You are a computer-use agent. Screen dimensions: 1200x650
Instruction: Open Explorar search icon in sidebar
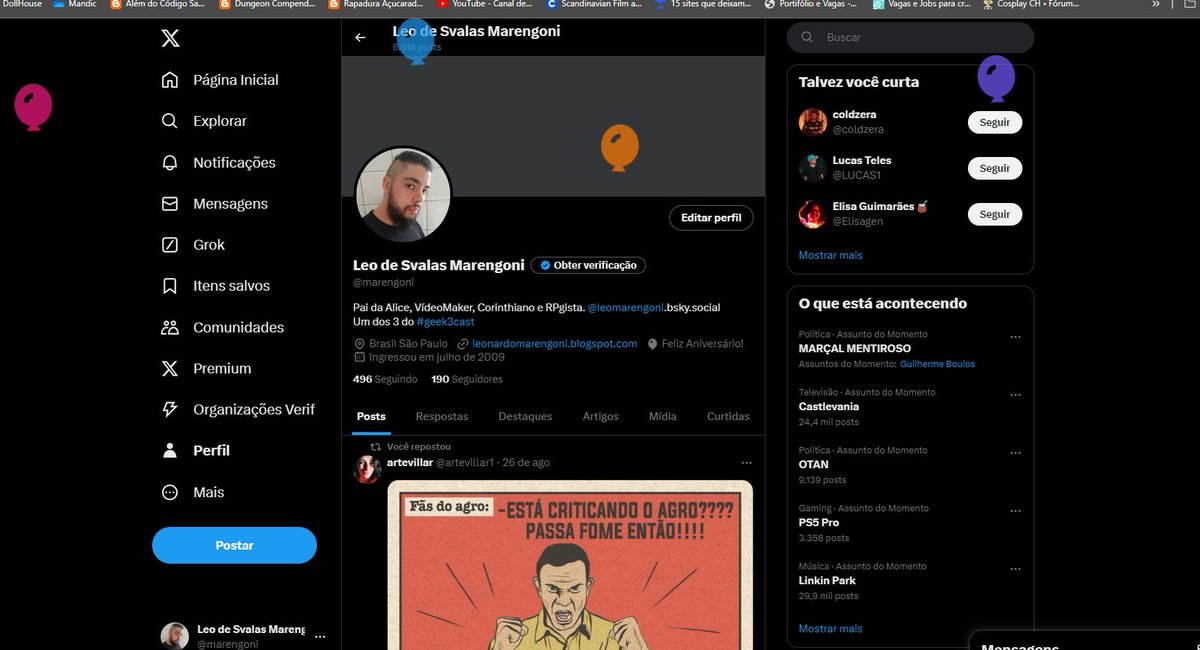pyautogui.click(x=170, y=121)
